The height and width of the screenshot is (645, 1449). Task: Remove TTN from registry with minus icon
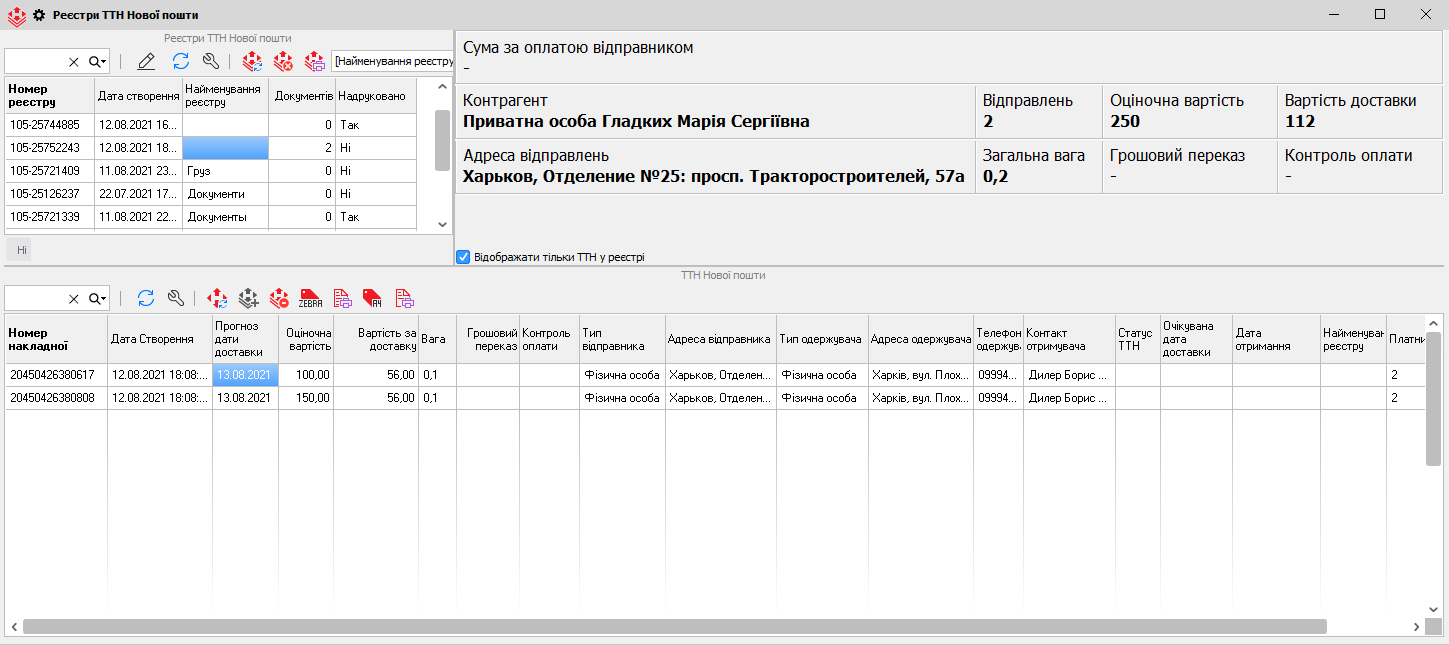click(x=279, y=298)
